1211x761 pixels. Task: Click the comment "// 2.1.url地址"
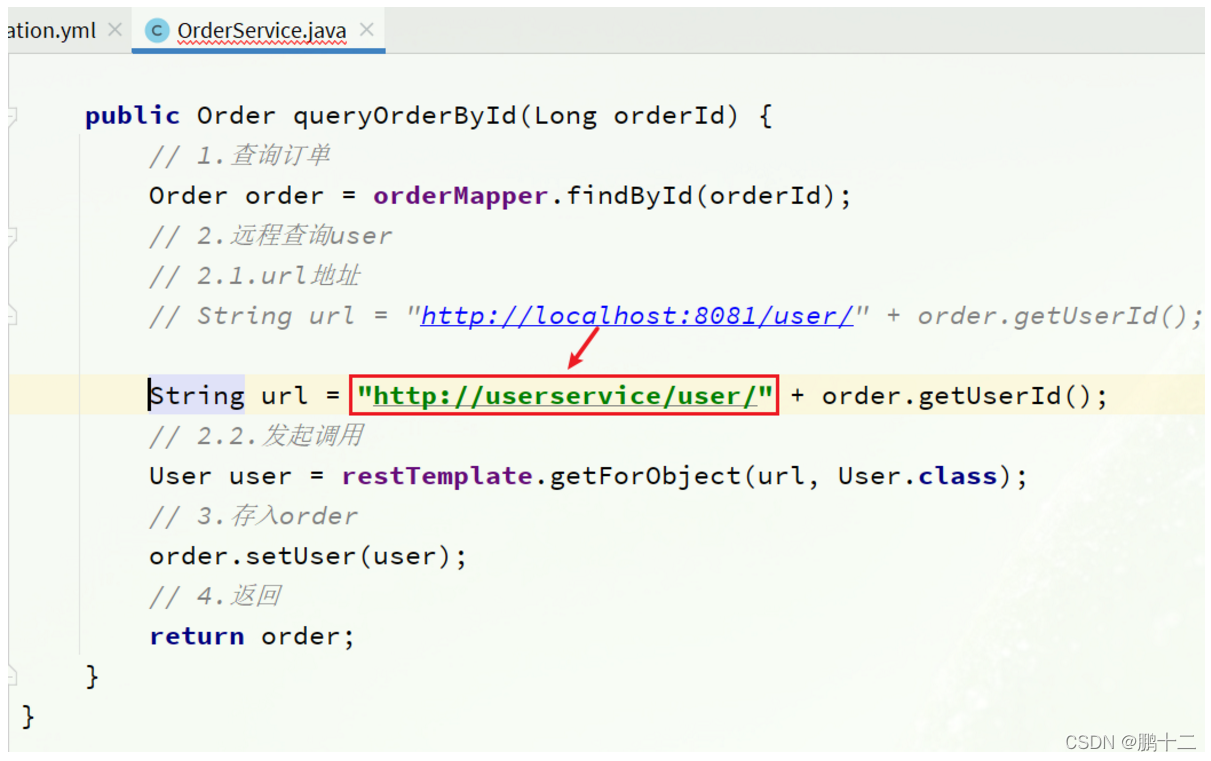pos(255,276)
